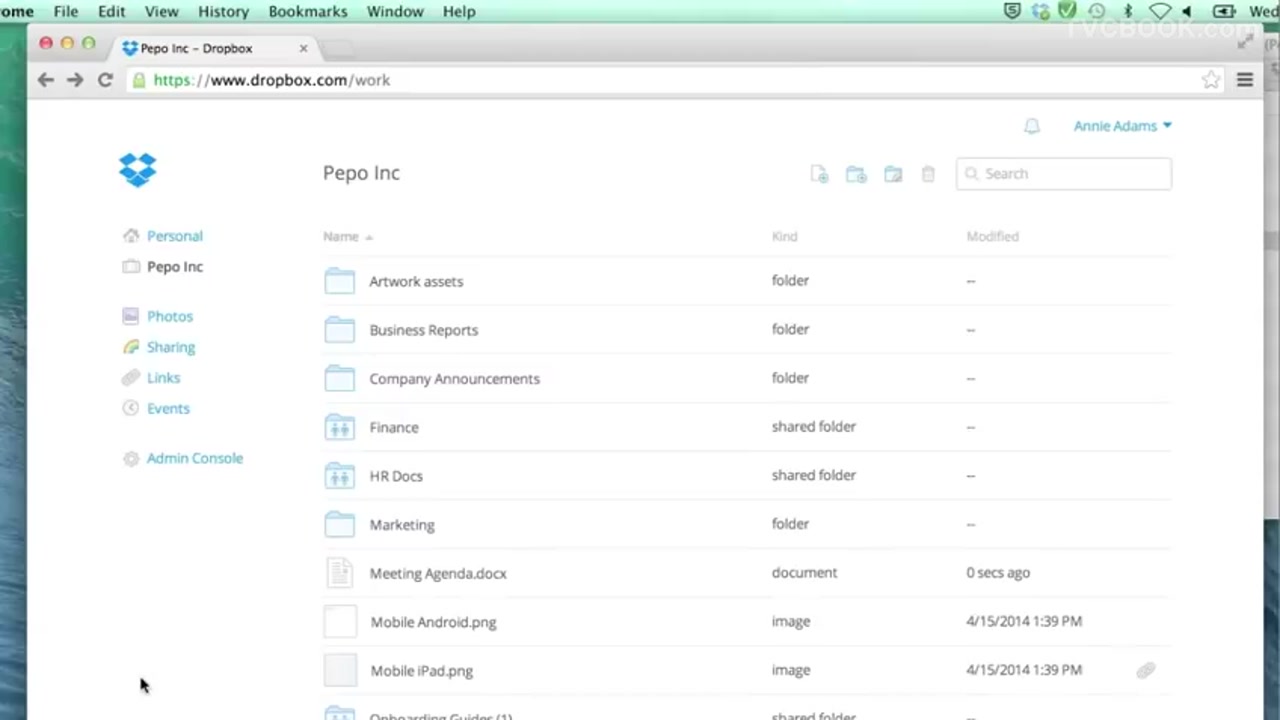Open the Mobile iPad.png file name
Image resolution: width=1280 pixels, height=720 pixels.
[x=421, y=671]
